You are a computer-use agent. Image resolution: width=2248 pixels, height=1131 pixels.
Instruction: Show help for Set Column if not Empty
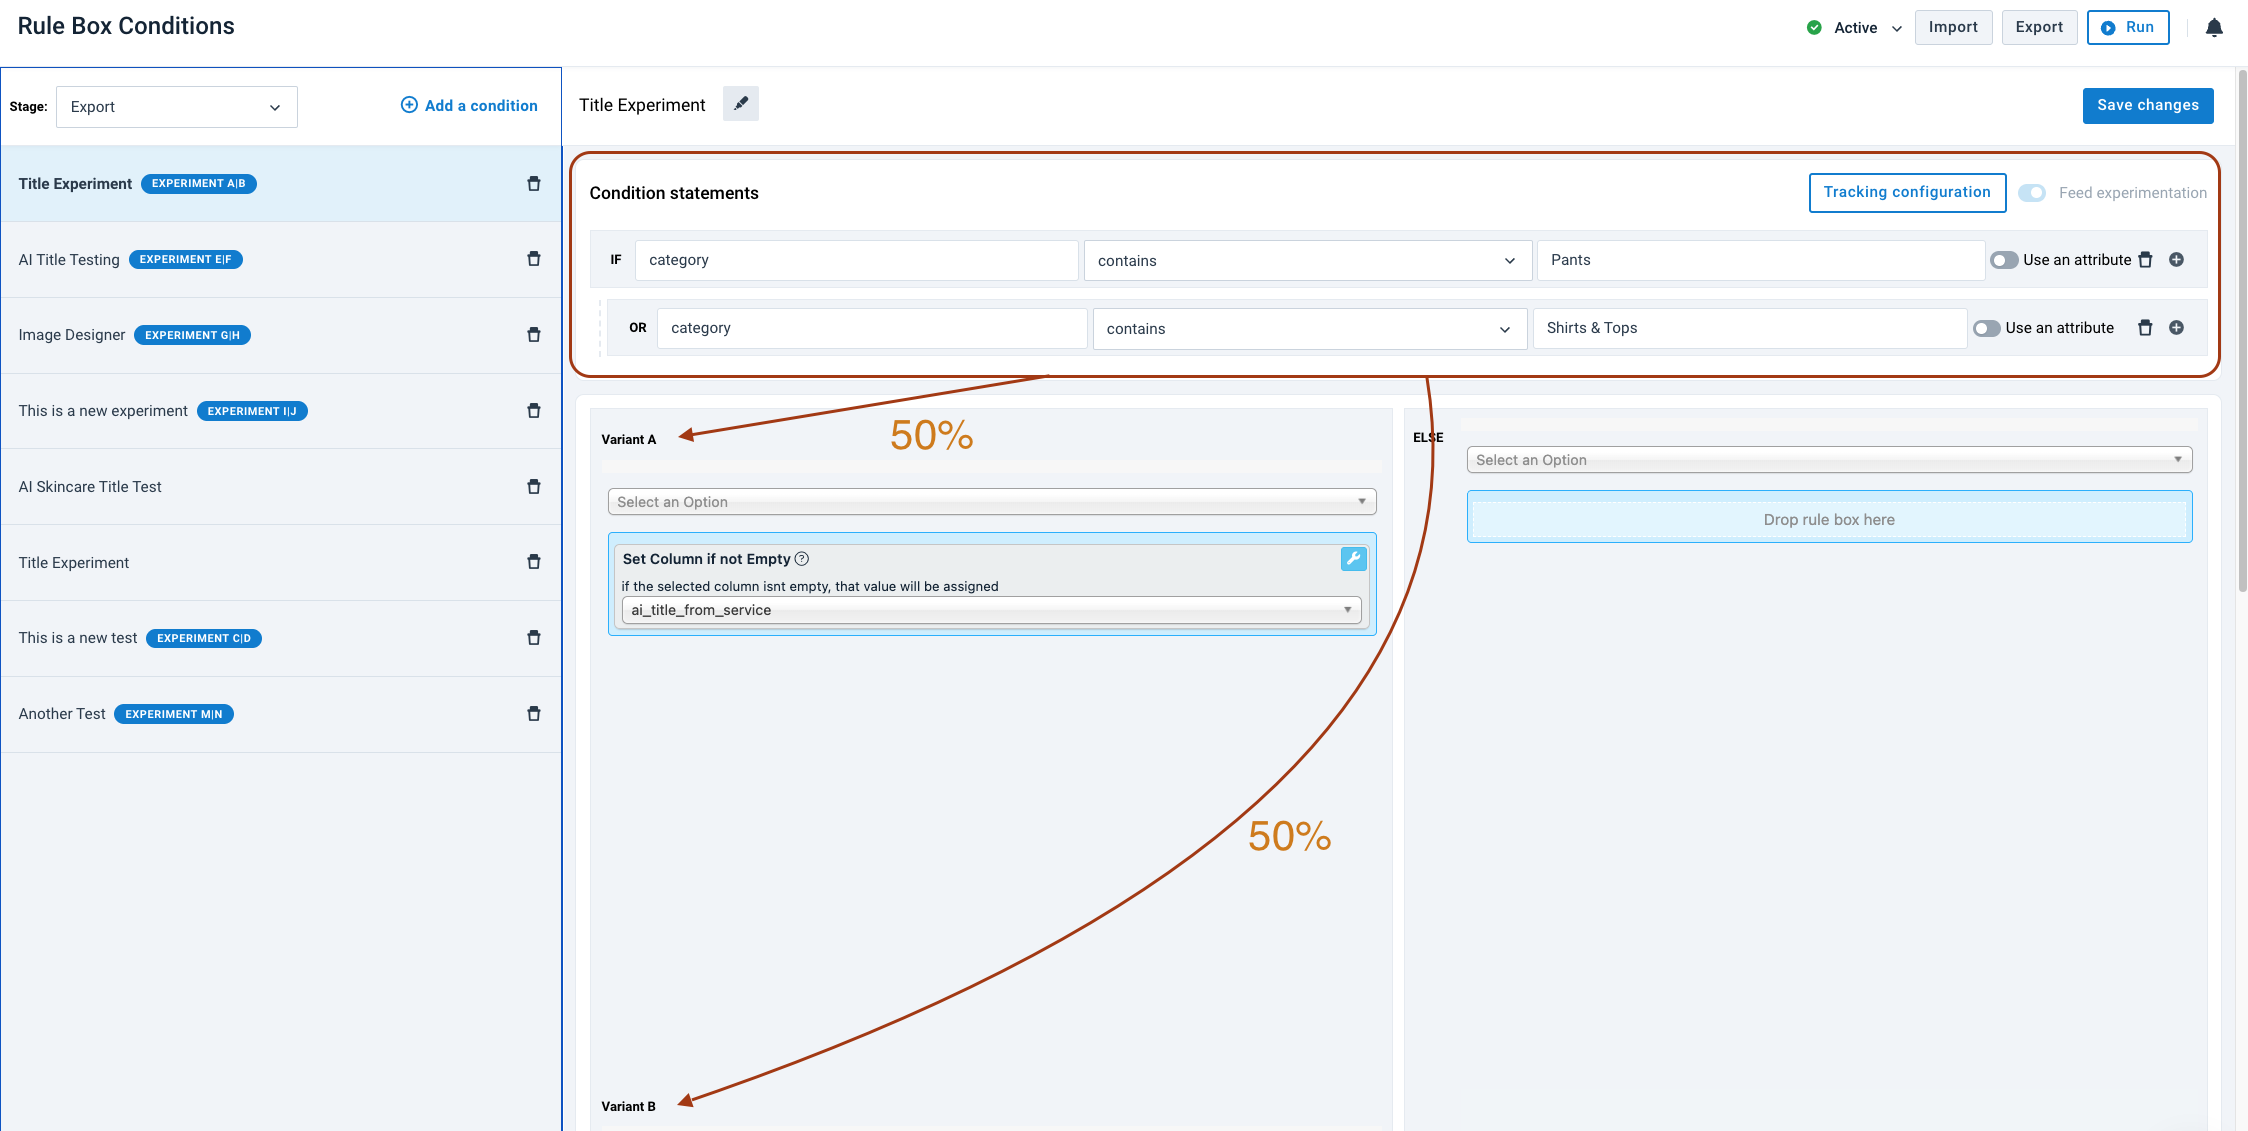coord(801,559)
